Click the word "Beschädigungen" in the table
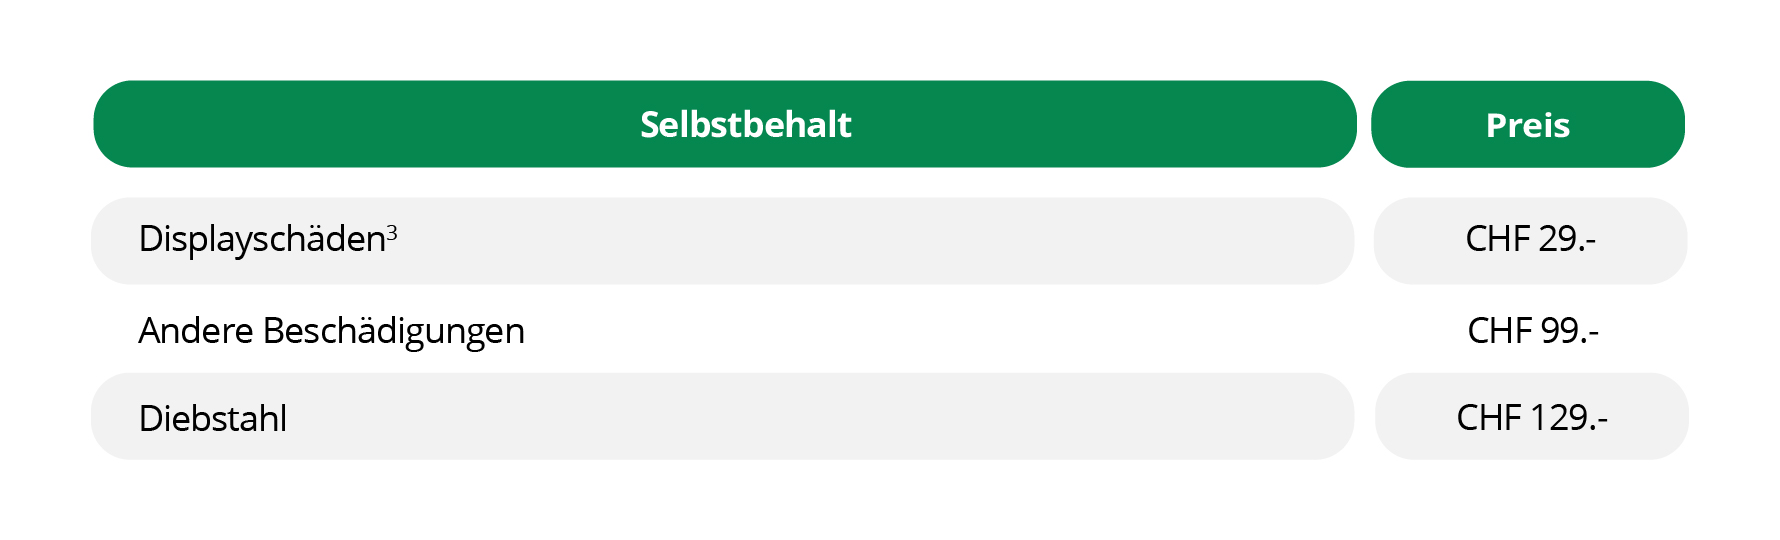Viewport: 1780px width, 540px height. (393, 332)
